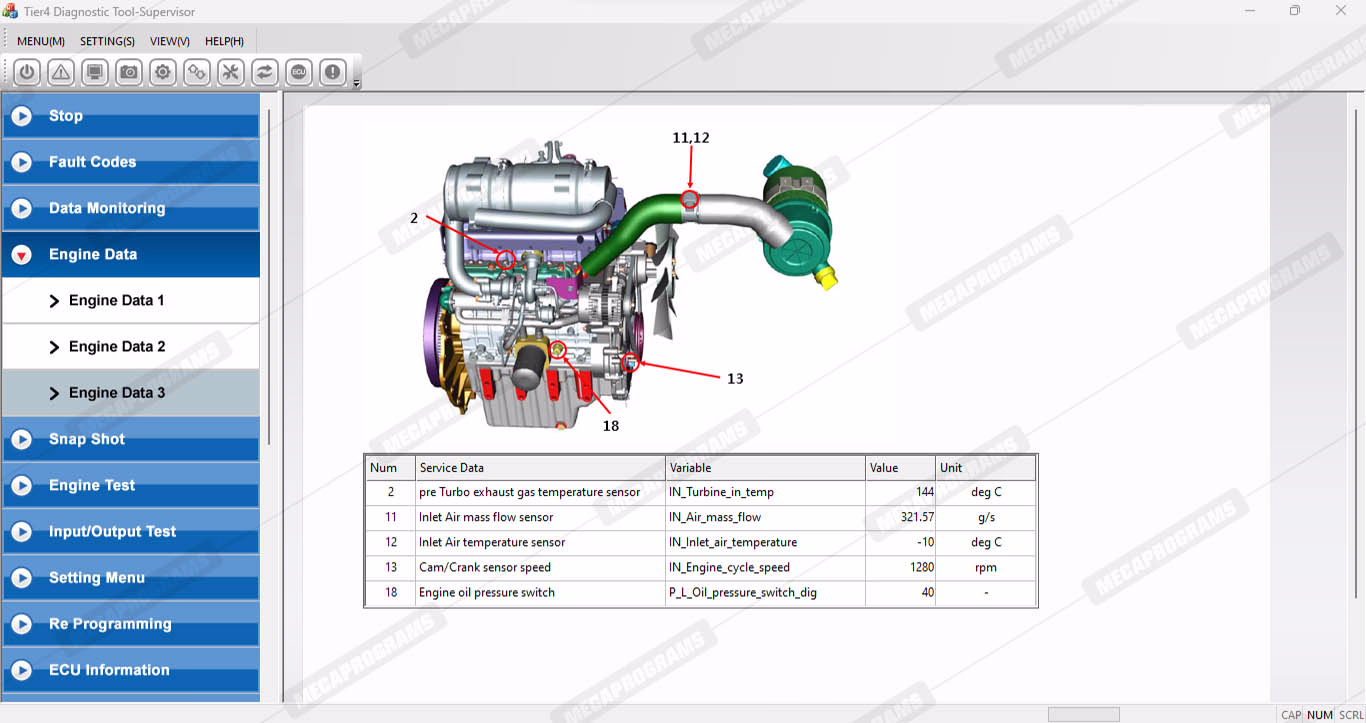Click the play icon beside ECU Information
The width and height of the screenshot is (1366, 723).
coord(21,670)
